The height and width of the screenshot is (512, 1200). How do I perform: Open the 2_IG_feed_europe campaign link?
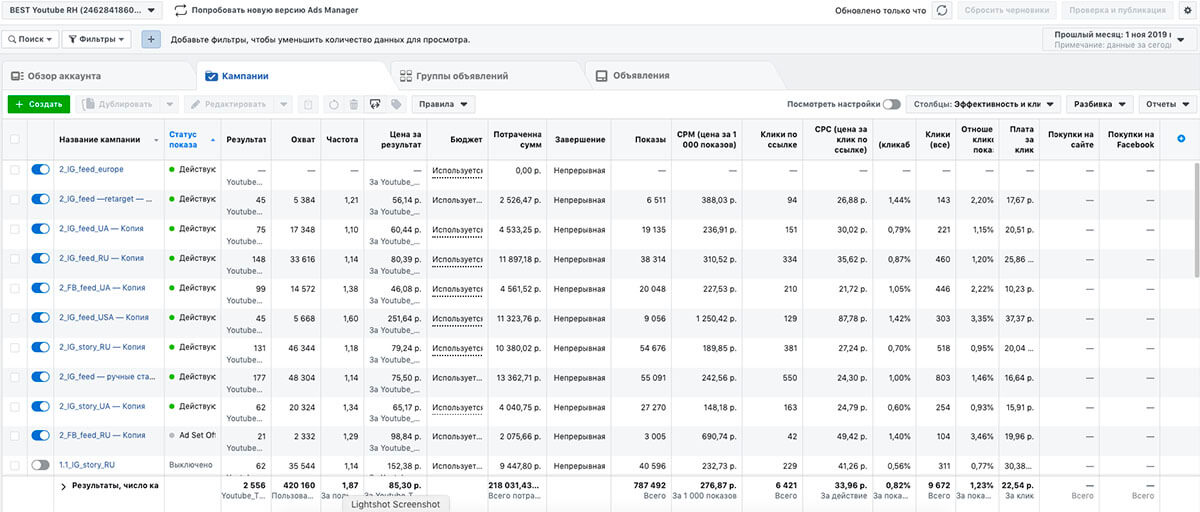tap(91, 170)
